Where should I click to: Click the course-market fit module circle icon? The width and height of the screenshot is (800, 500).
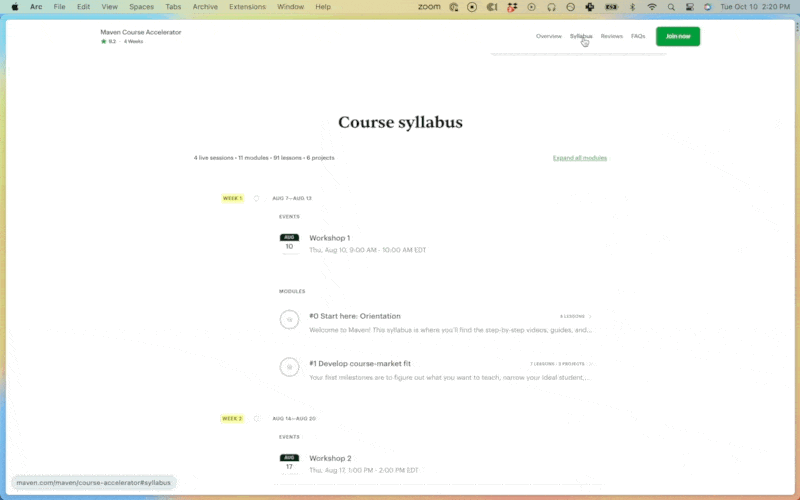(289, 367)
